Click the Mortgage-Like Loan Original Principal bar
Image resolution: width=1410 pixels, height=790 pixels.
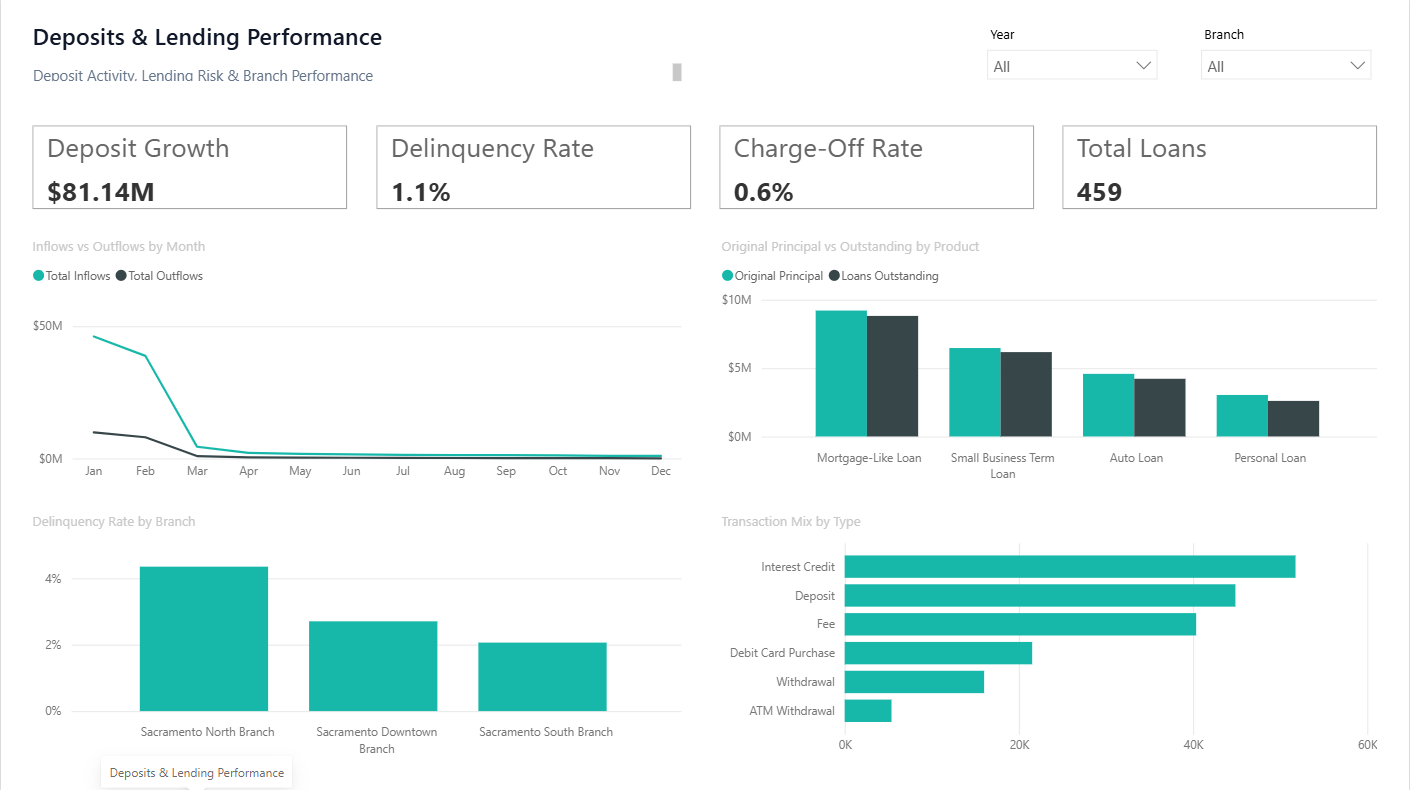[841, 374]
